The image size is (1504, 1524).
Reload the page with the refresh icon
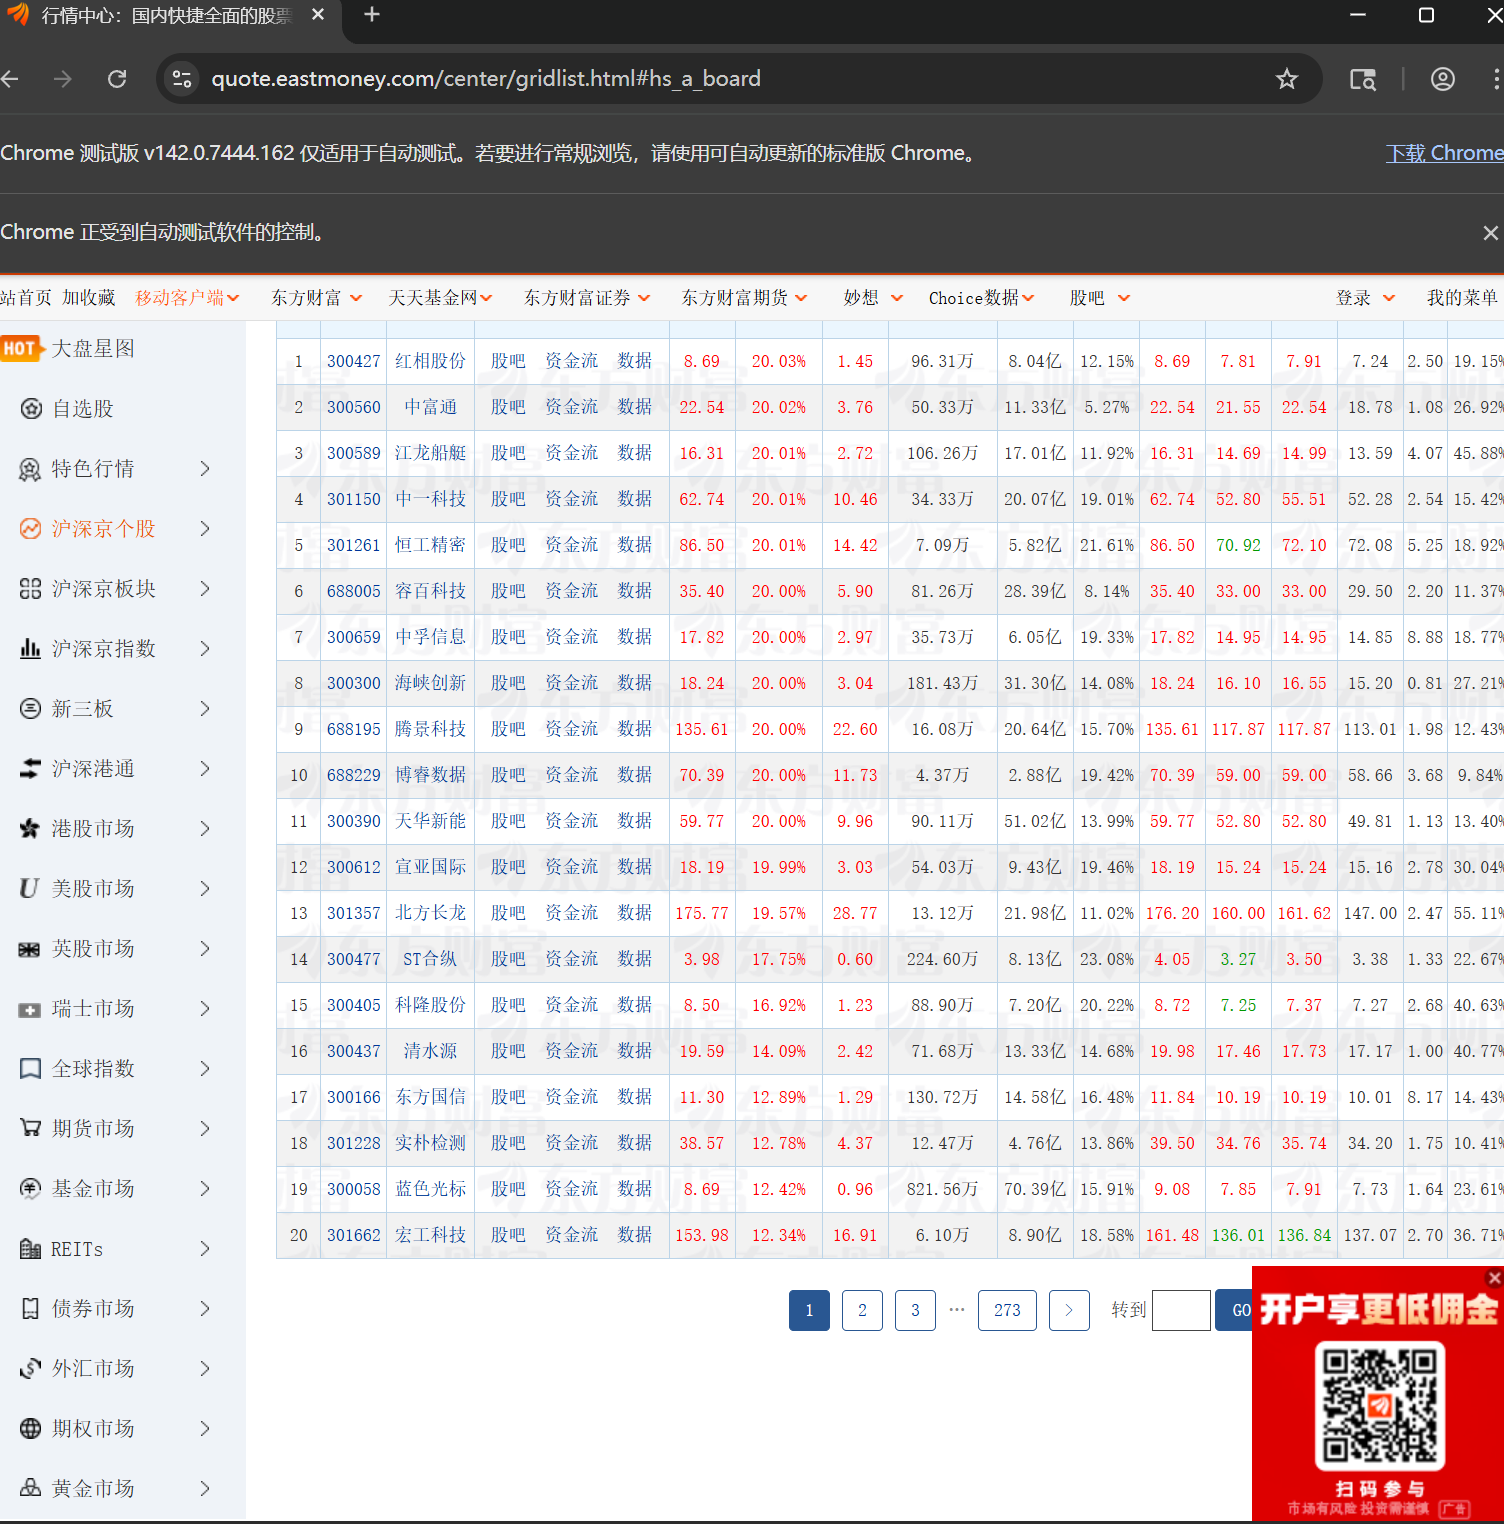[117, 79]
